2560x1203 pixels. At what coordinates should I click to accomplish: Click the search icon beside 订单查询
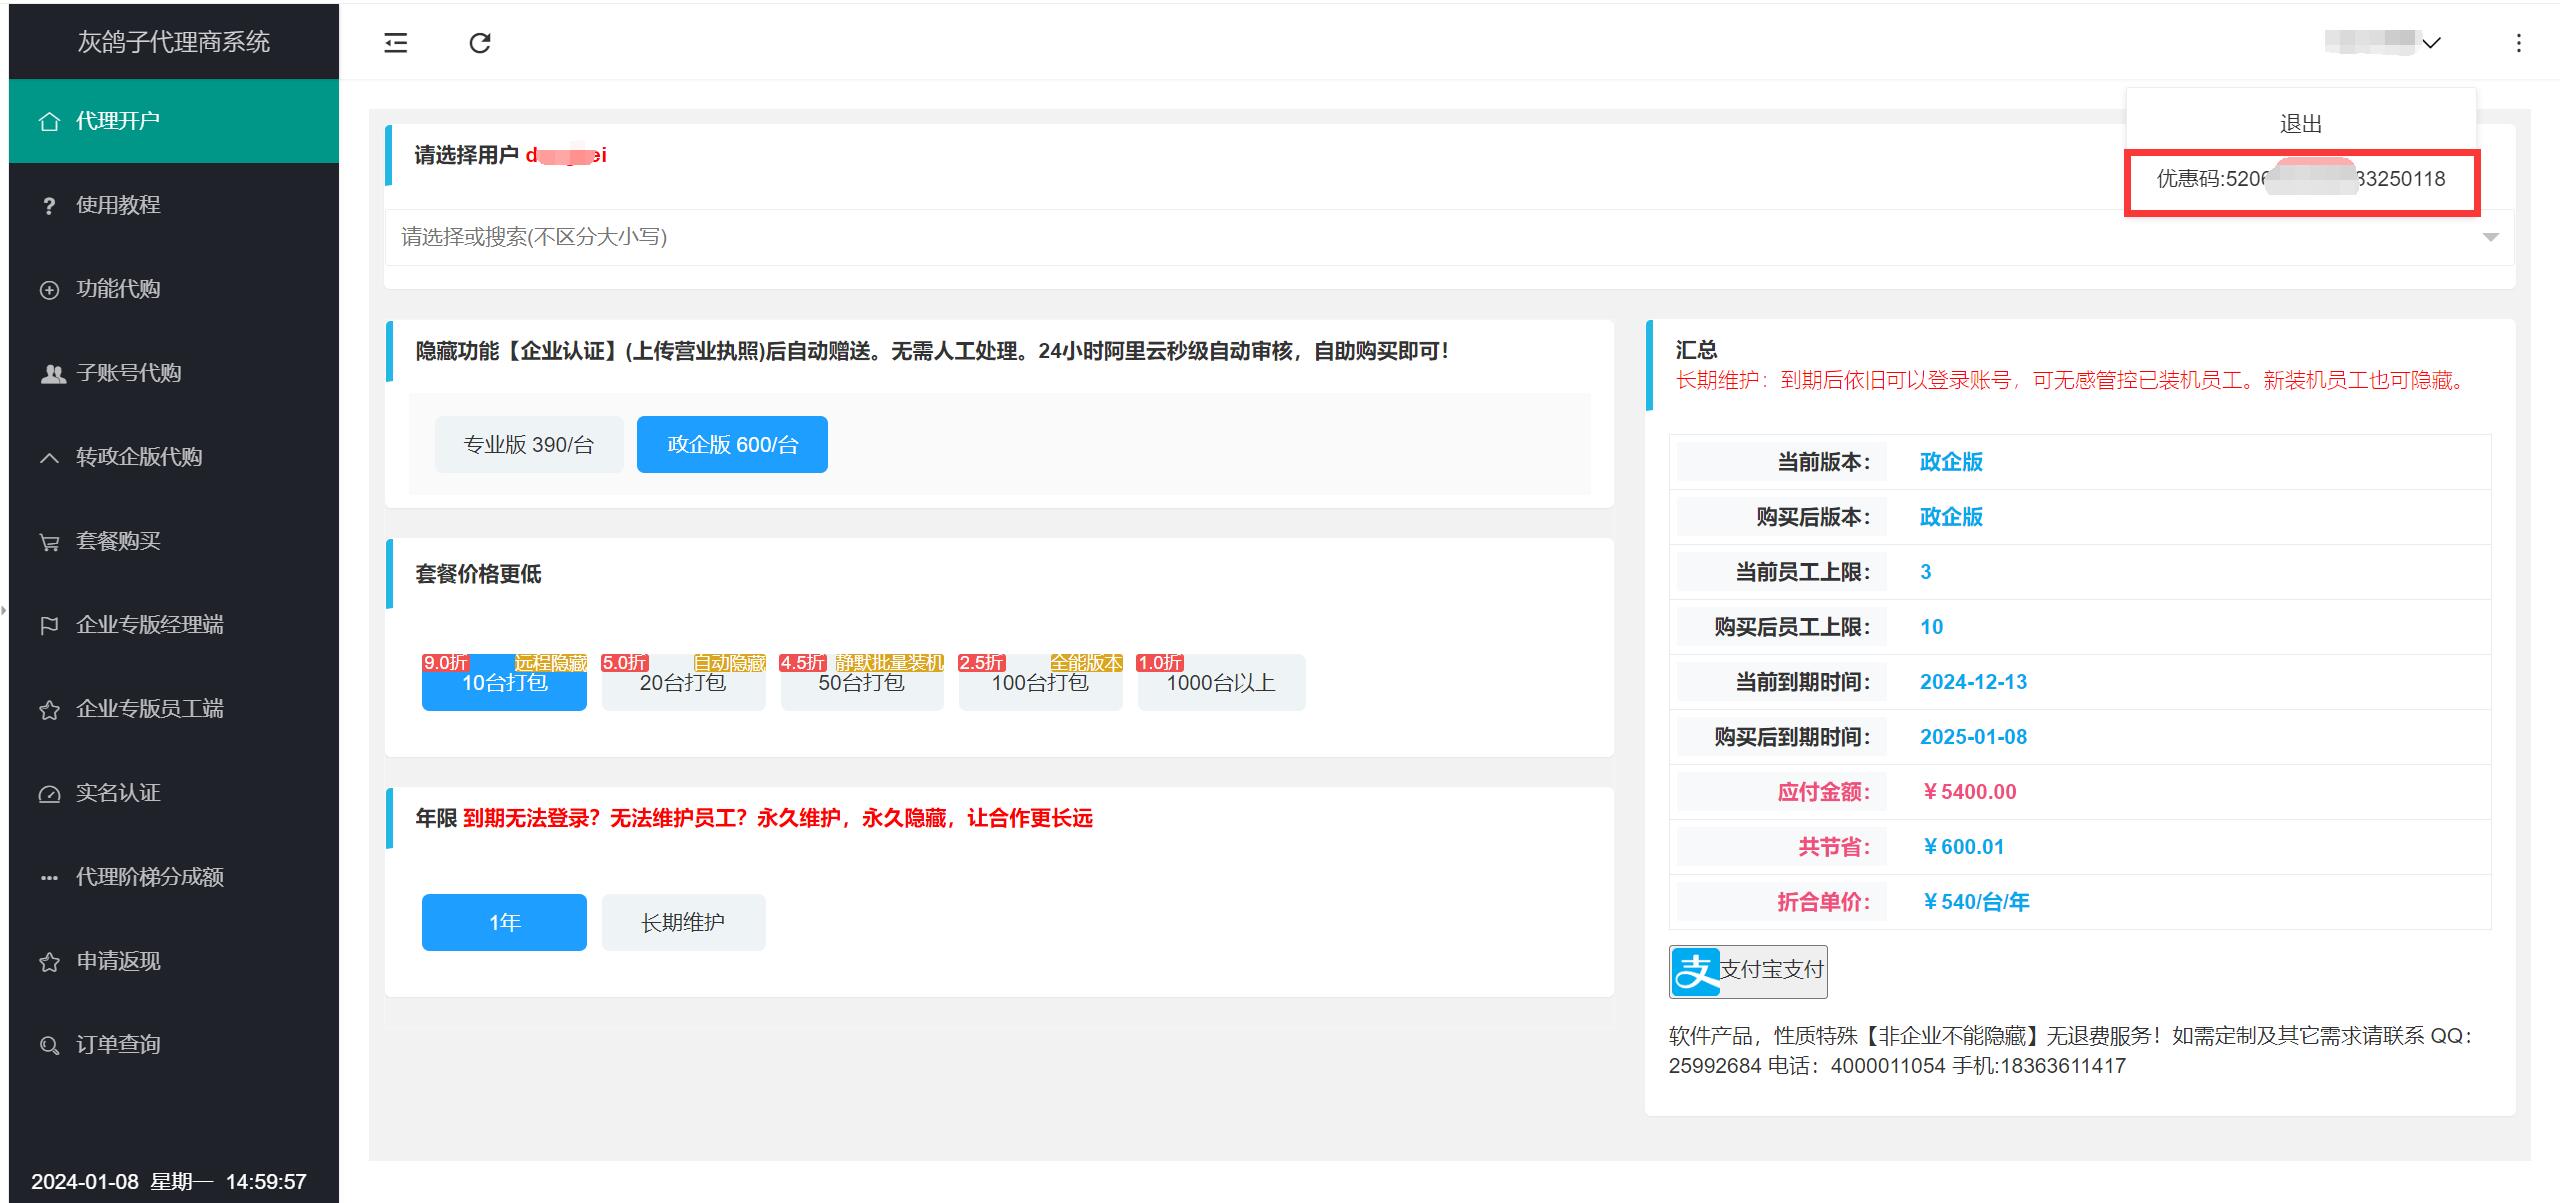coord(49,1046)
